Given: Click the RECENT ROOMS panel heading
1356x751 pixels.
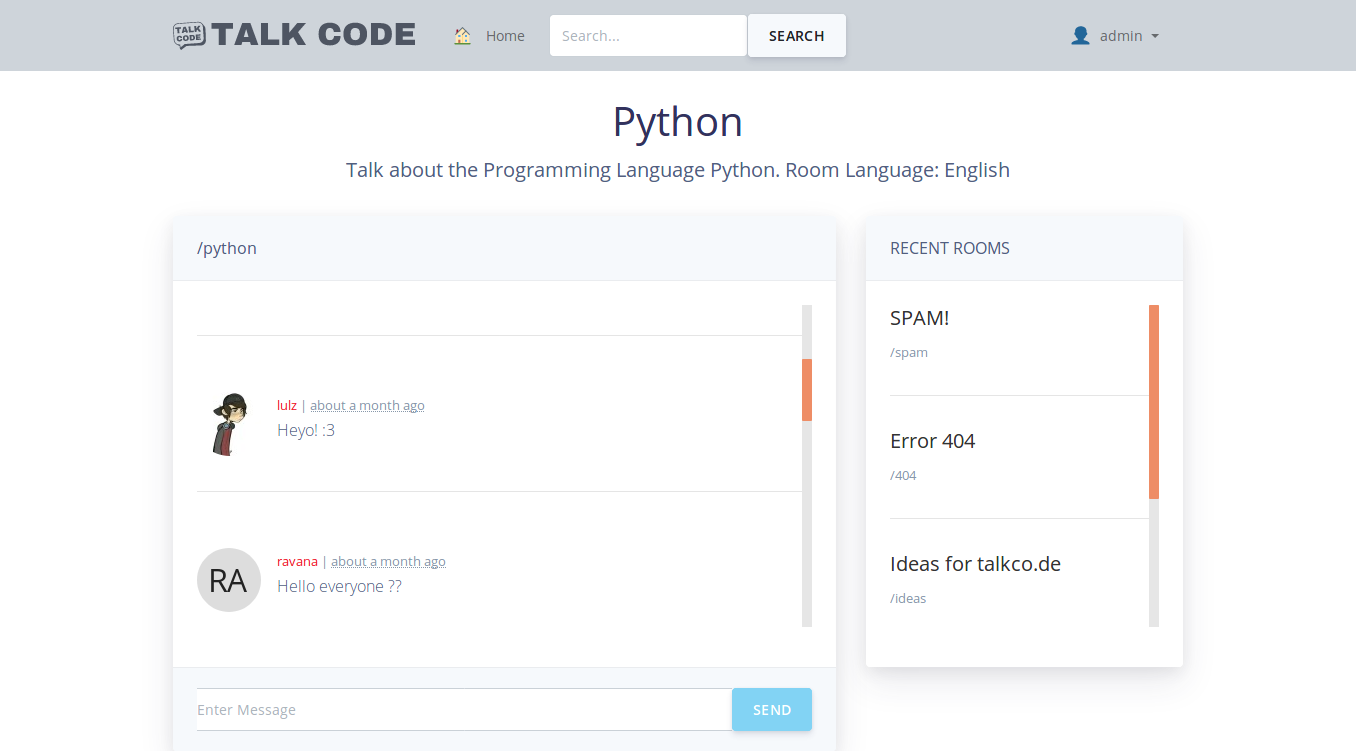Looking at the screenshot, I should [x=949, y=248].
